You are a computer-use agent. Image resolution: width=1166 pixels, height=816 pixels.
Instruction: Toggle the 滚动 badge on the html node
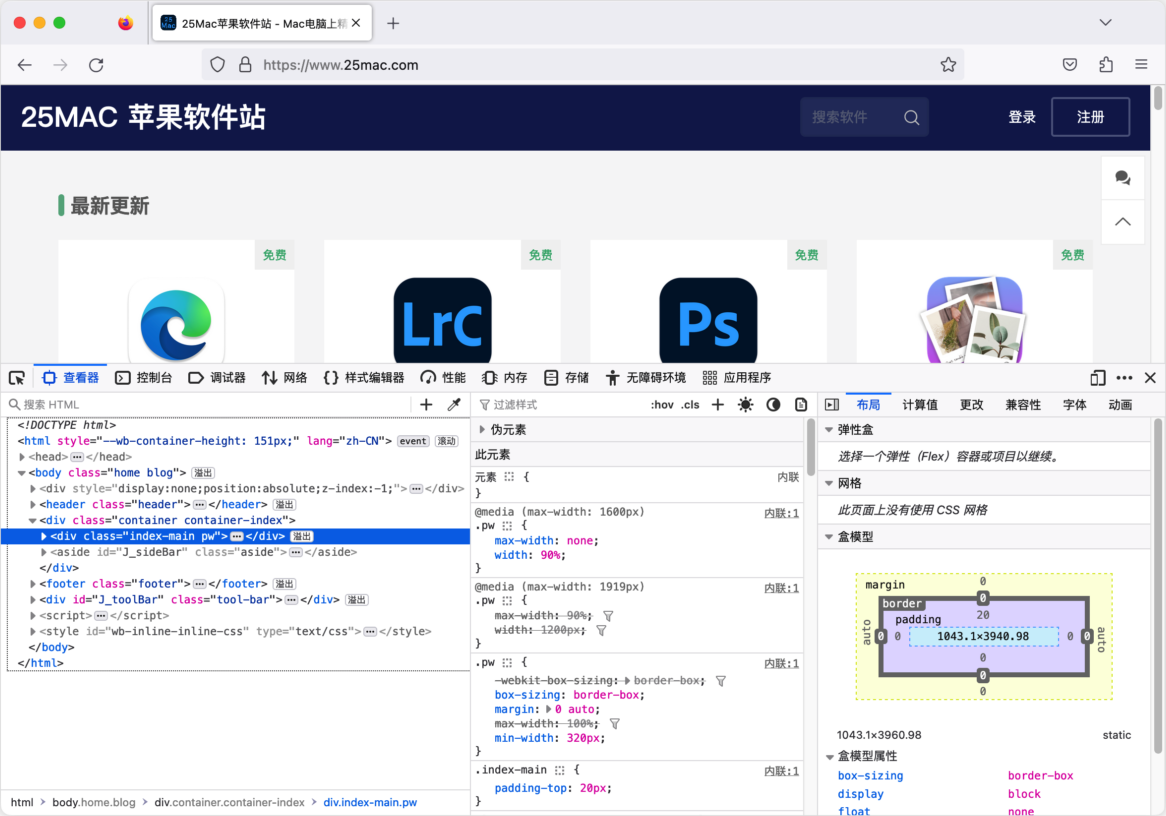pos(446,441)
